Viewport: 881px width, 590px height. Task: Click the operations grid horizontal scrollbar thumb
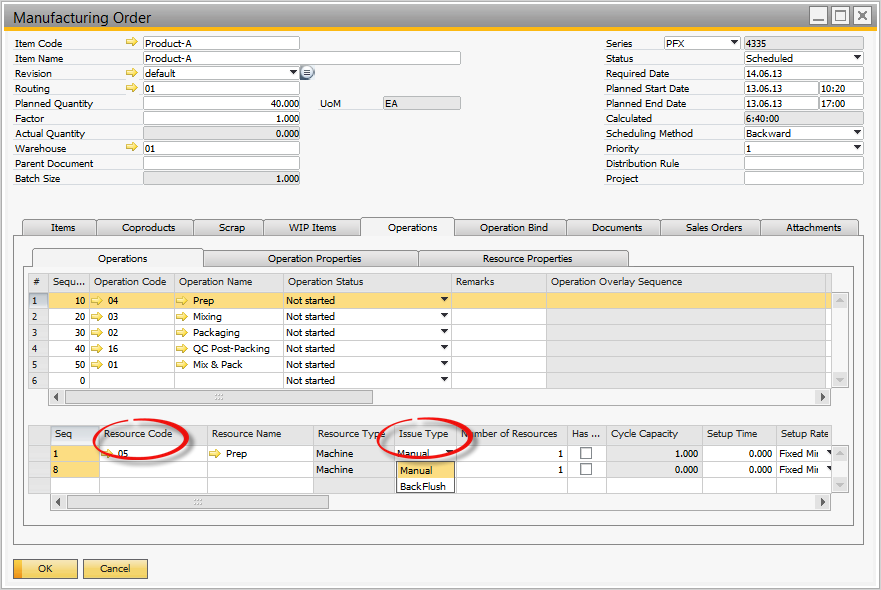[219, 397]
